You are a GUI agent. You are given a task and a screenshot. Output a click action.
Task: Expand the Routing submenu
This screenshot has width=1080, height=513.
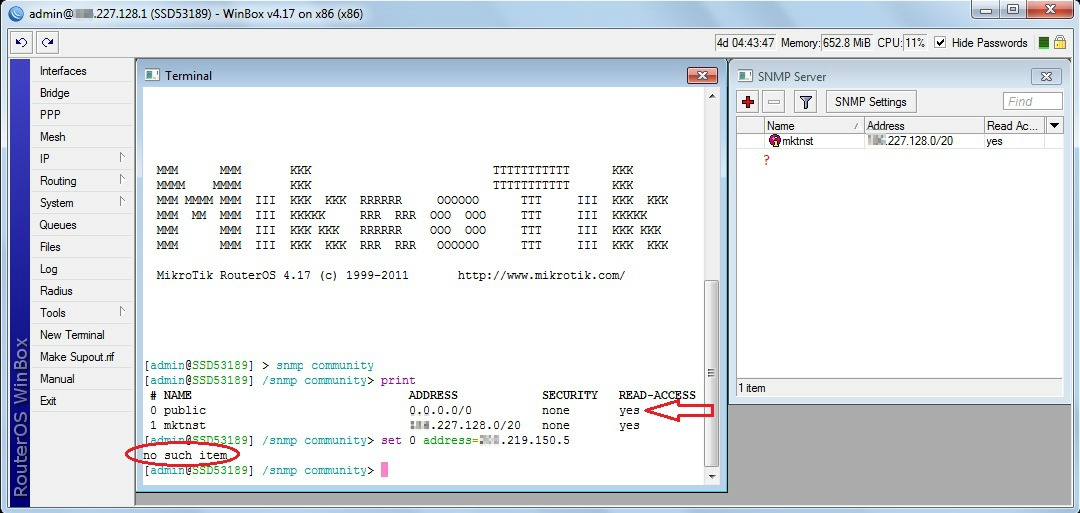click(x=122, y=180)
